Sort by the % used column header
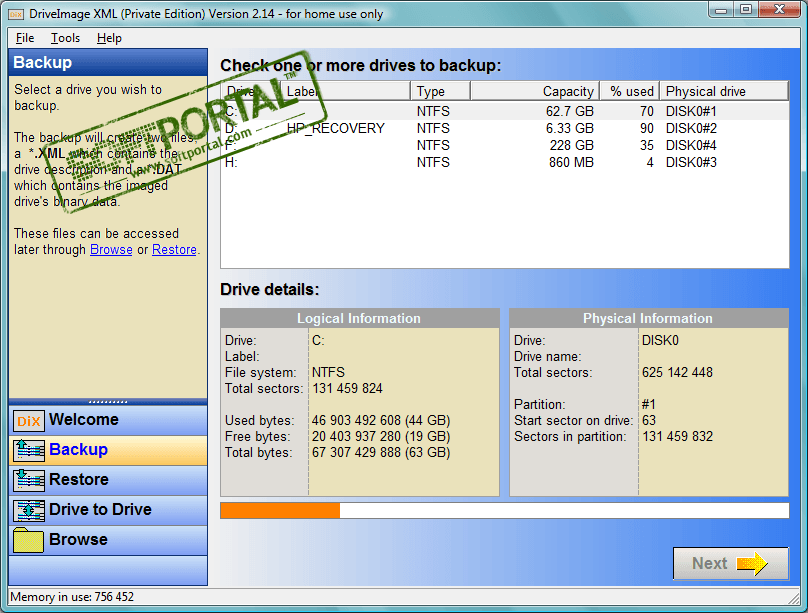Screen dimensions: 808x613 630,91
